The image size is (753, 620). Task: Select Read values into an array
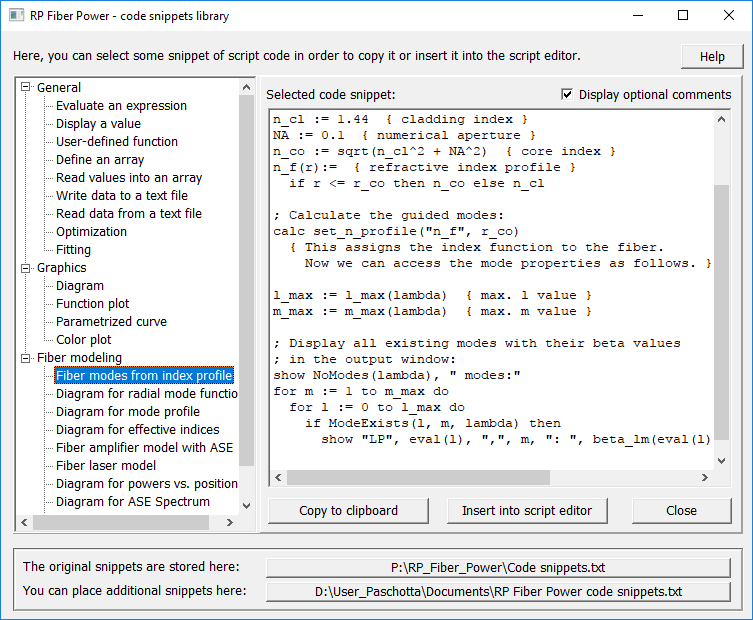pos(129,178)
